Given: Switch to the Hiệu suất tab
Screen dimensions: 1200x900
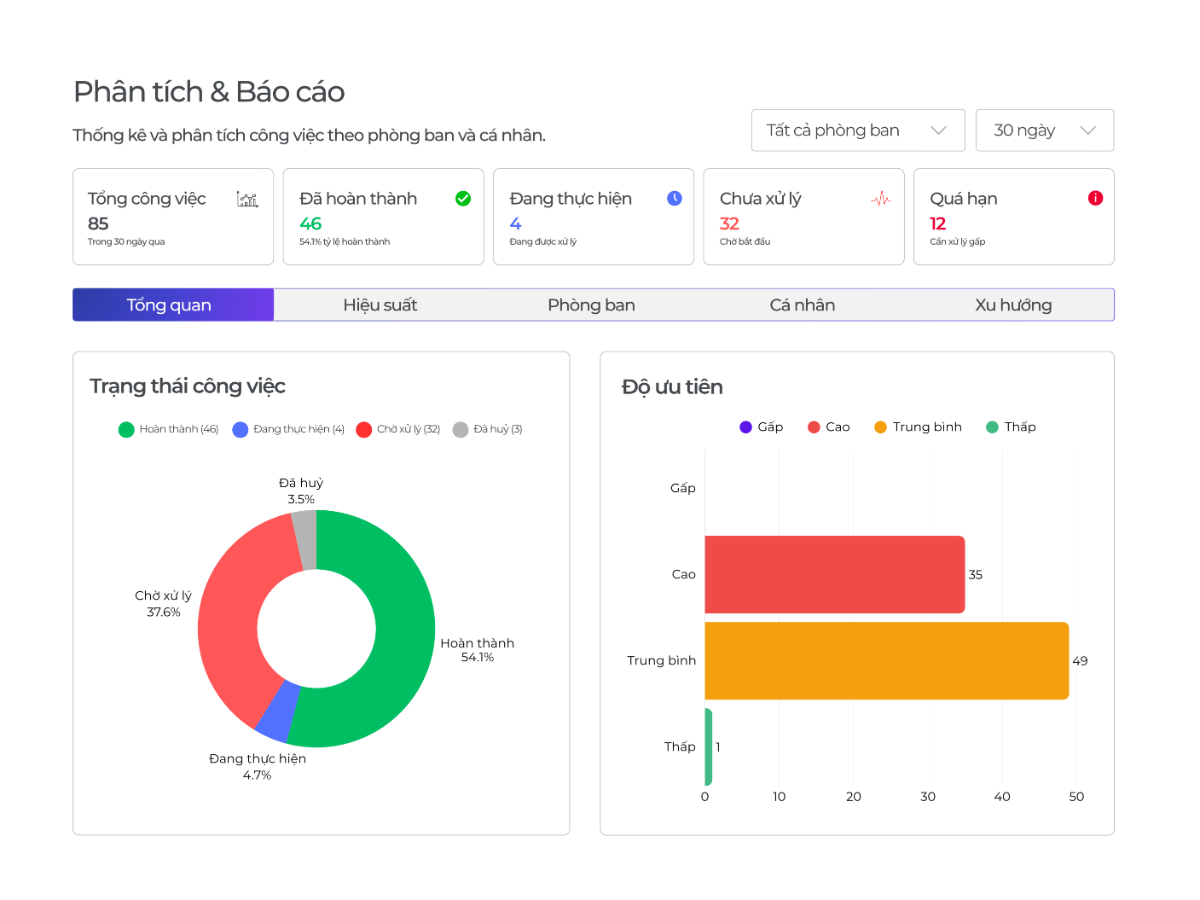Looking at the screenshot, I should point(380,305).
